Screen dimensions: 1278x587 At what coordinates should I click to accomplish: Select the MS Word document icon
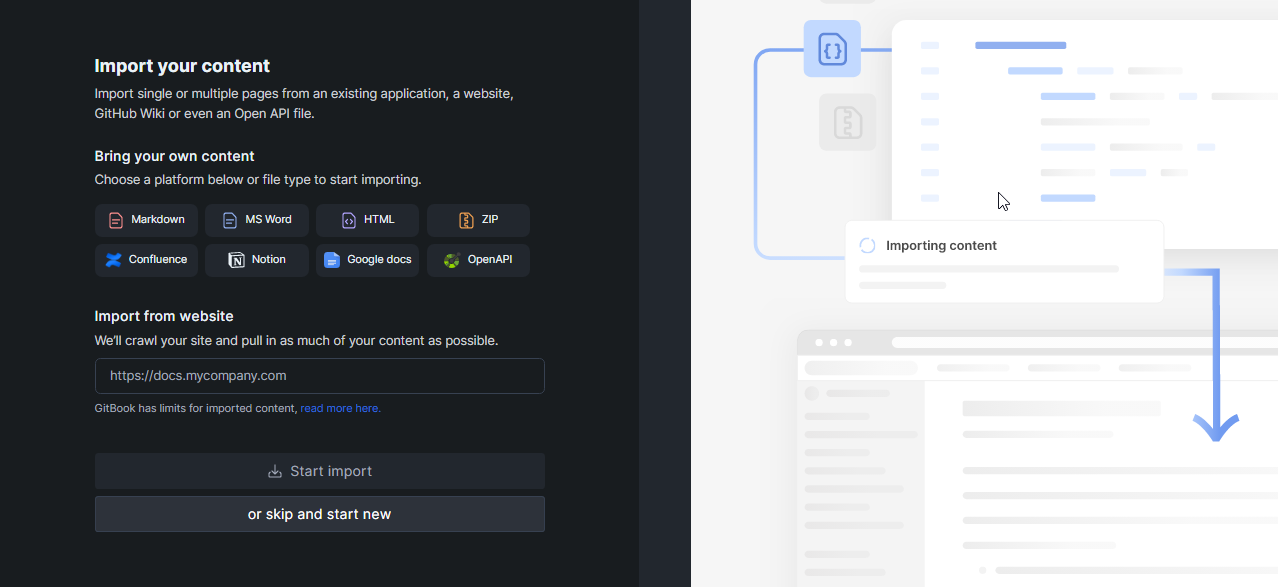coord(230,220)
